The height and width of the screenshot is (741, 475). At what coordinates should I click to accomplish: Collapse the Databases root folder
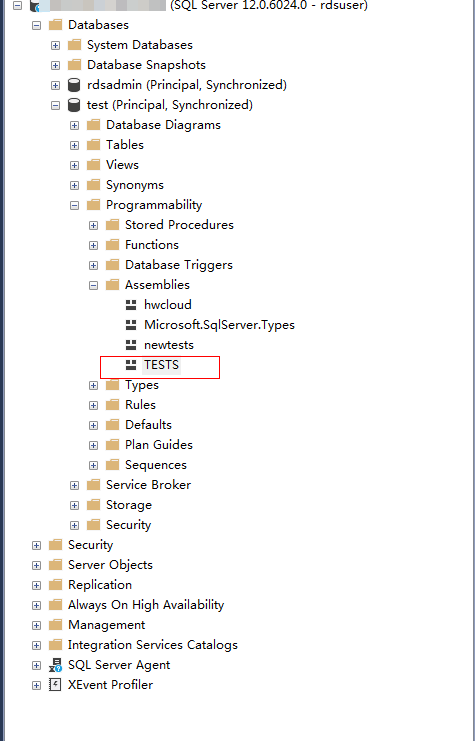(36, 25)
